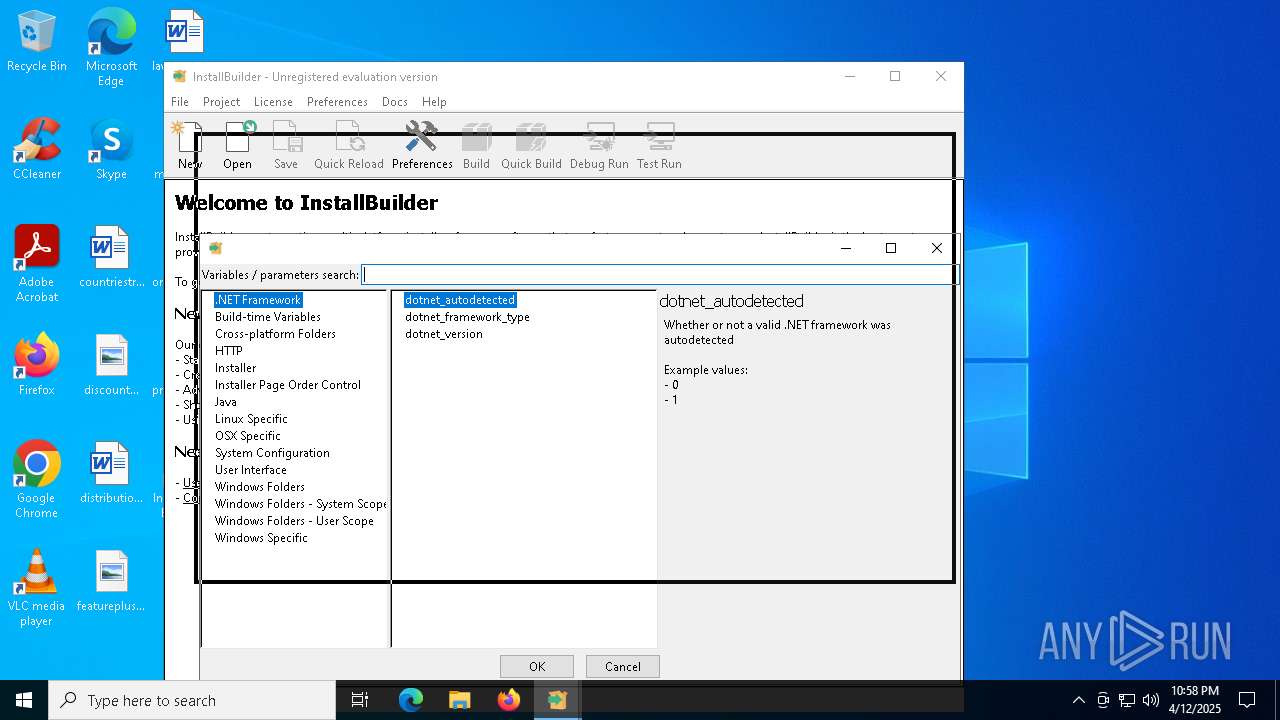Select the featureplus... image file icon
The width and height of the screenshot is (1280, 720).
[x=111, y=582]
